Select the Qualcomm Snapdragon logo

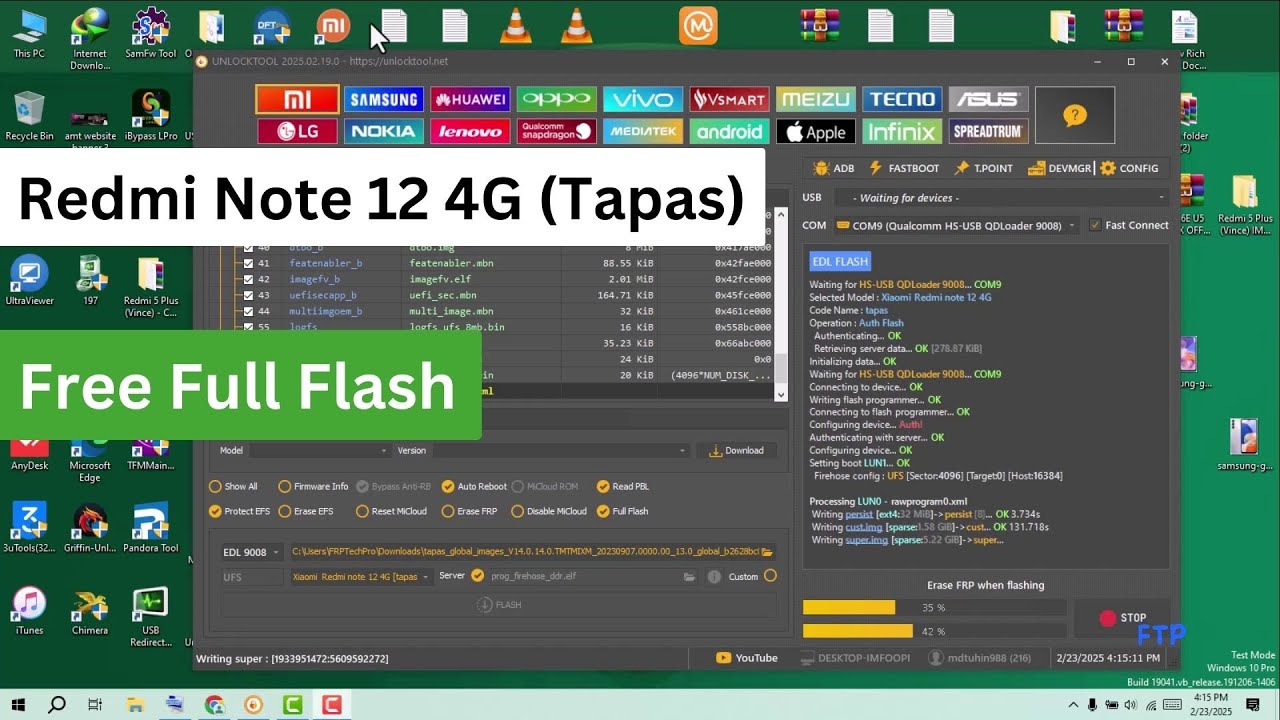(x=557, y=131)
